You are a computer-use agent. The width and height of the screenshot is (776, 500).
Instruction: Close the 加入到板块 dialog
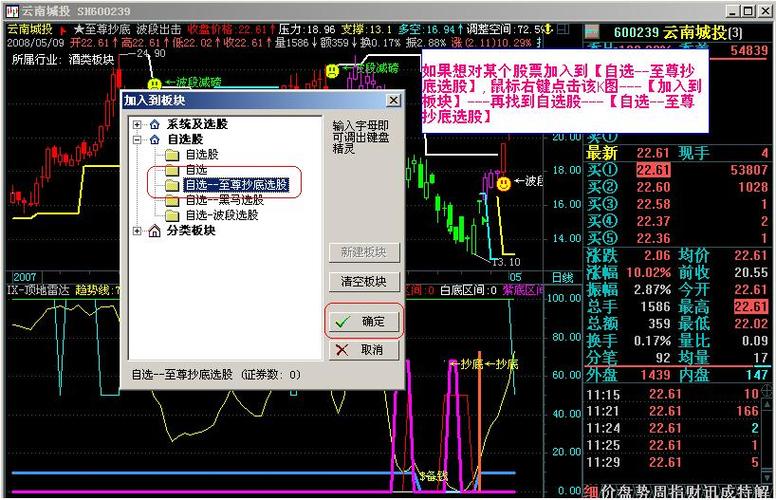click(393, 100)
